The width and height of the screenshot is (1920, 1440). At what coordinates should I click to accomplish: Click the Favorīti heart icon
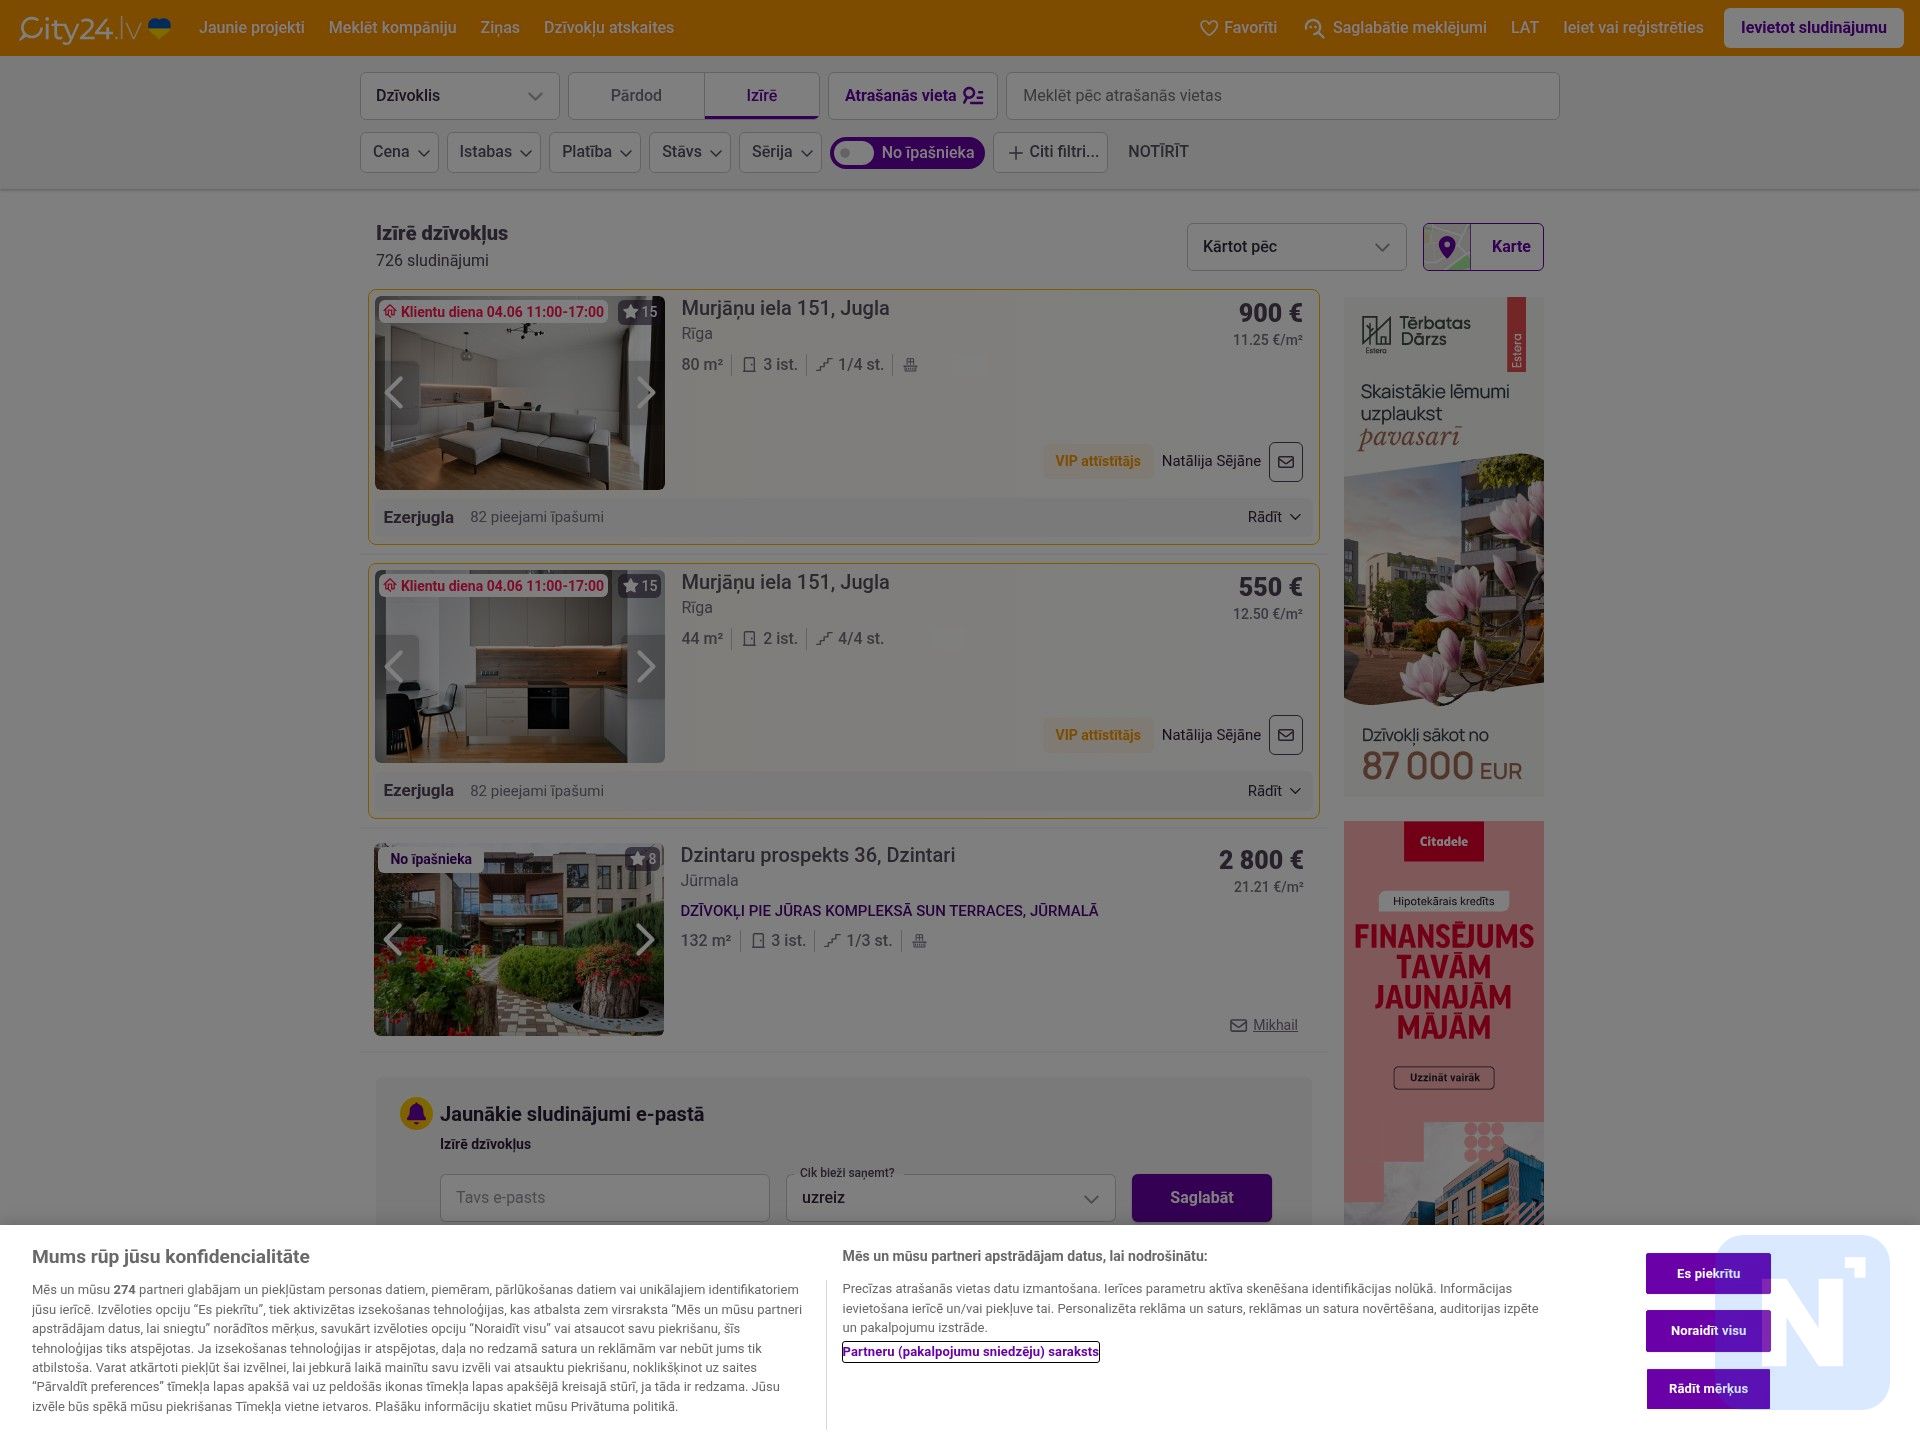1208,28
